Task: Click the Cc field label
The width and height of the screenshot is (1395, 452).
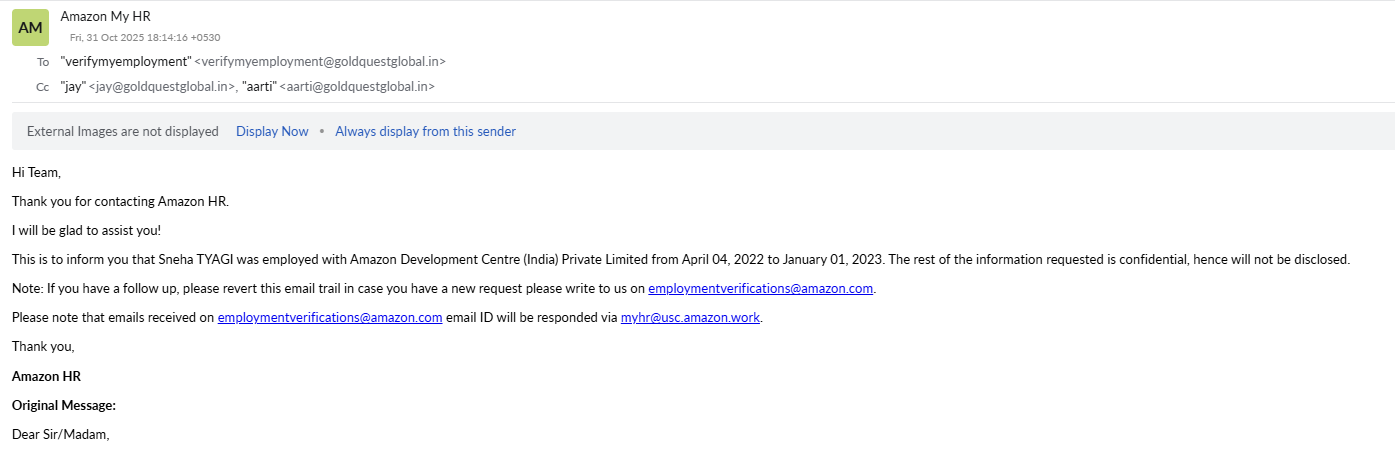Action: (x=43, y=87)
